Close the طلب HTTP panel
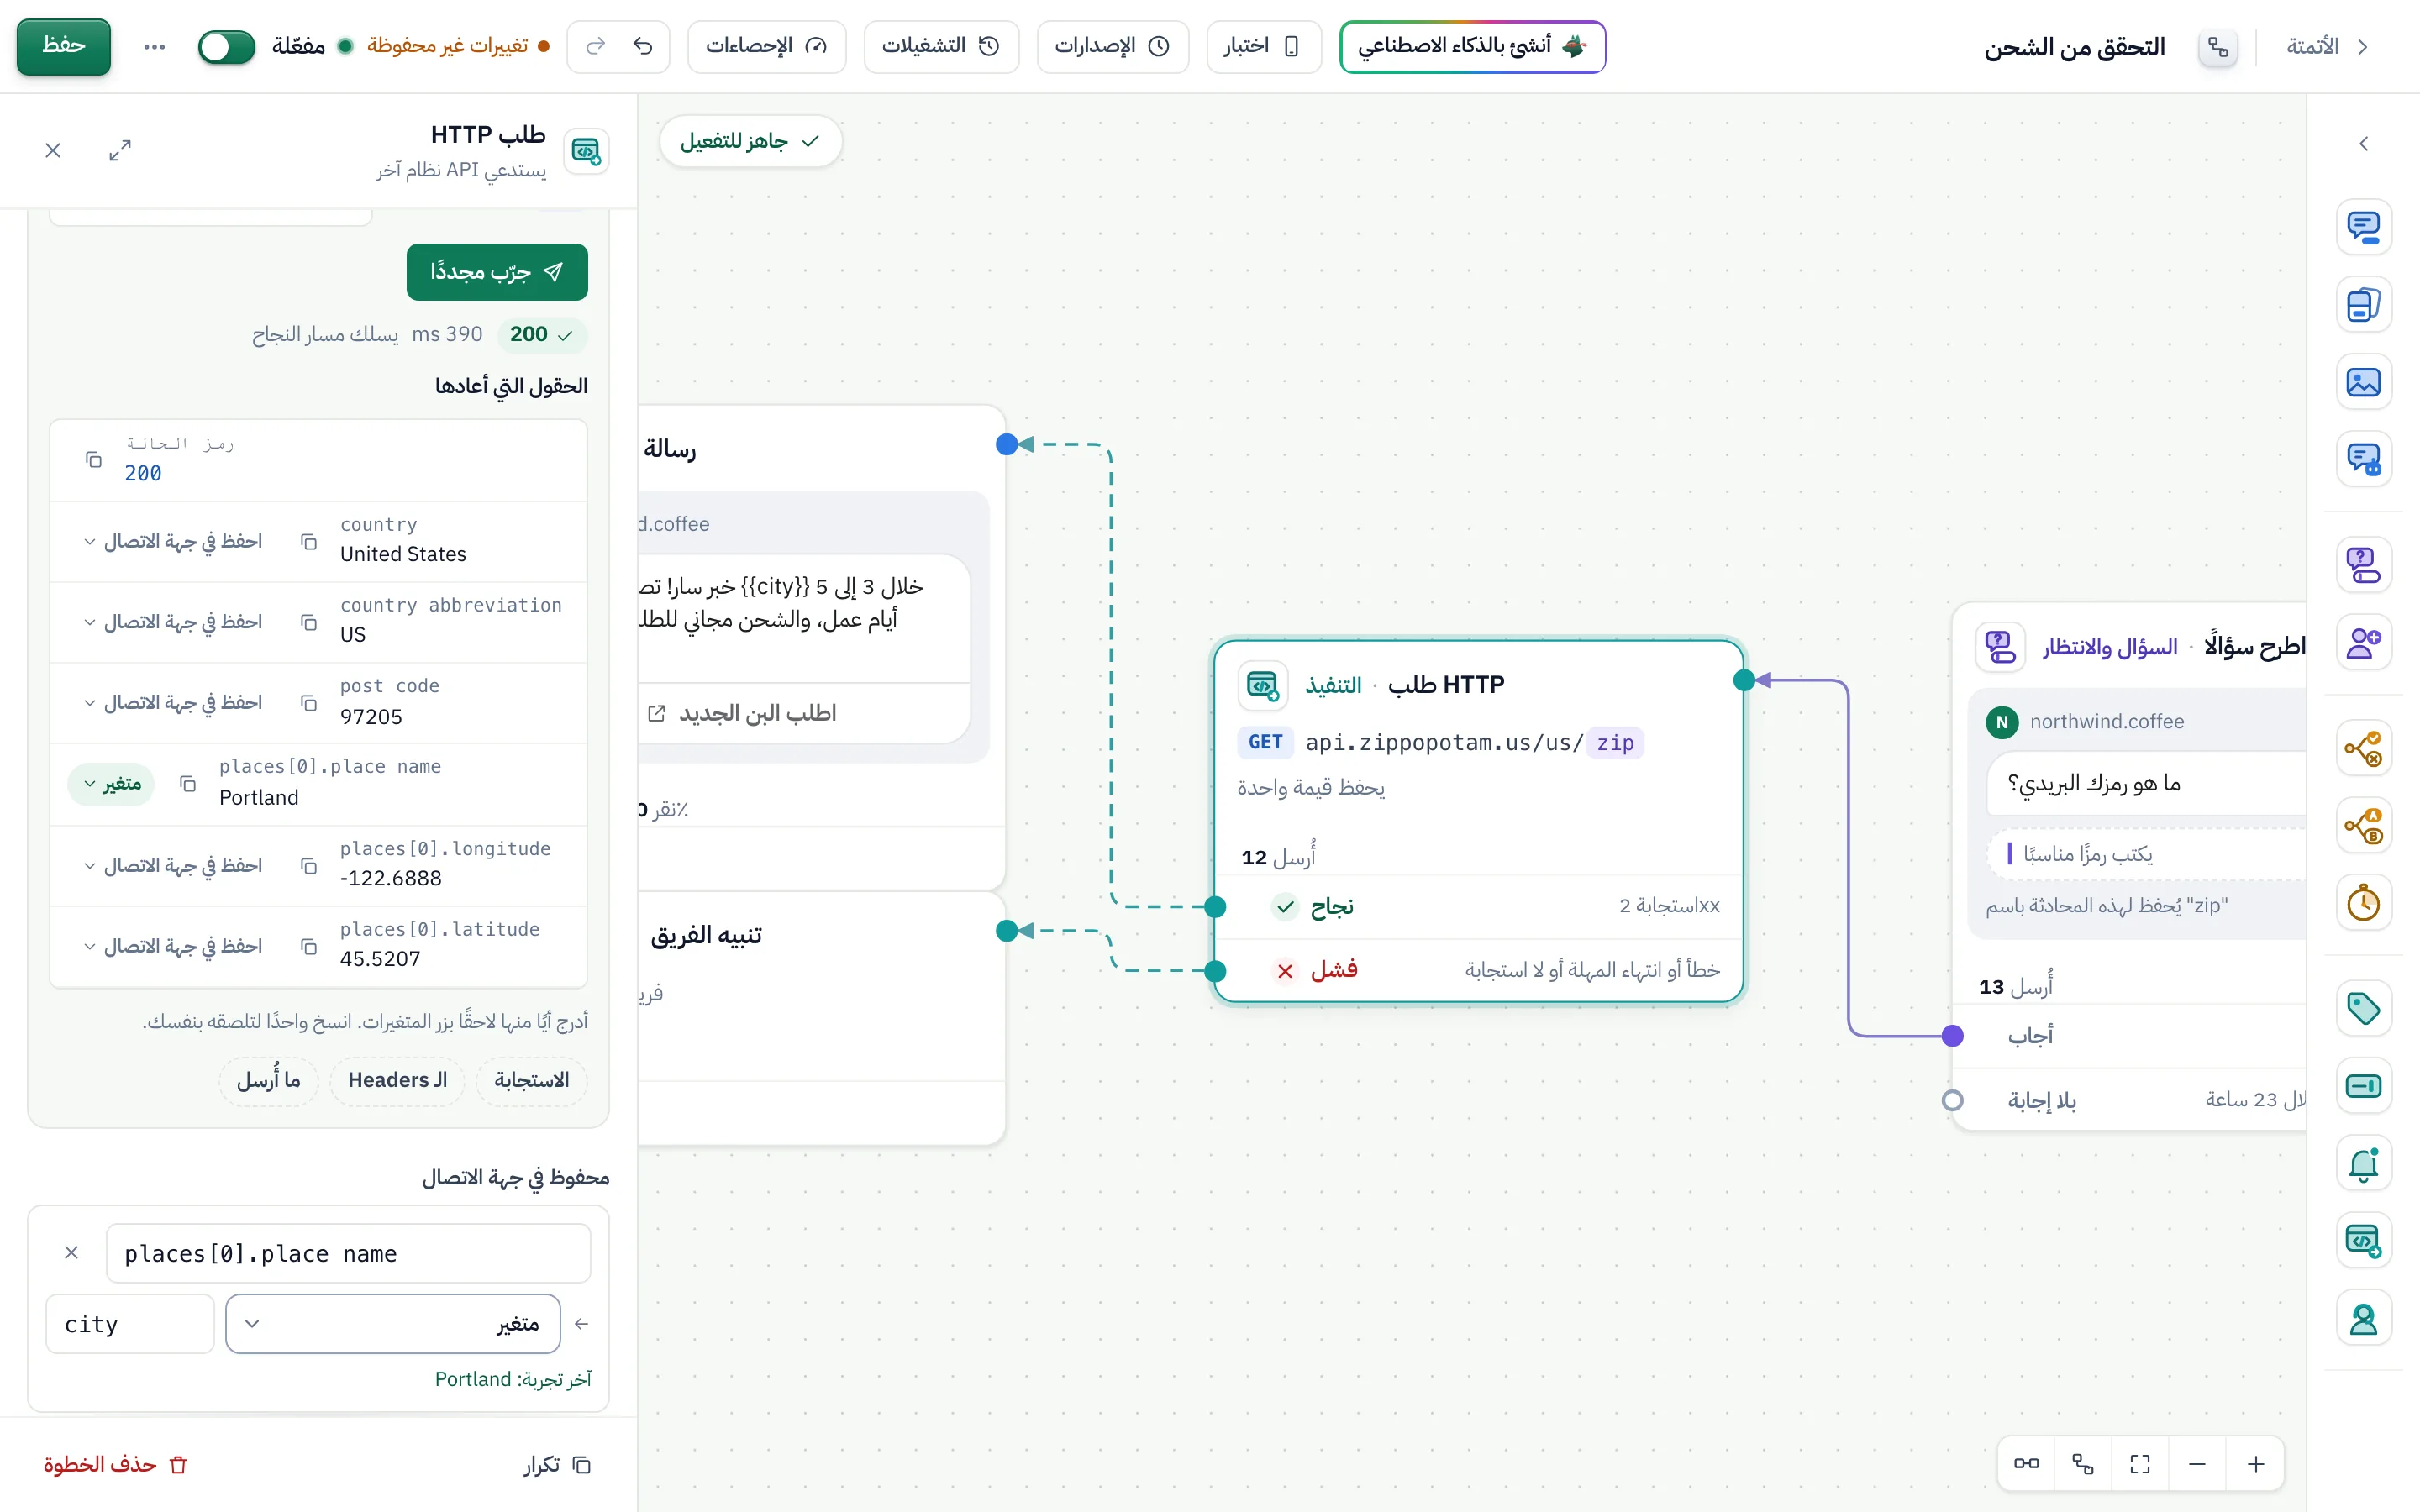Viewport: 2420px width, 1512px height. click(x=53, y=150)
